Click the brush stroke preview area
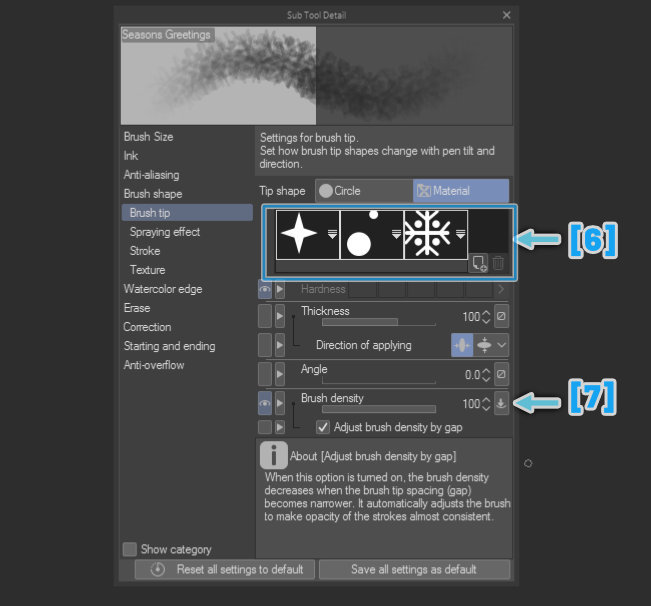 [316, 76]
